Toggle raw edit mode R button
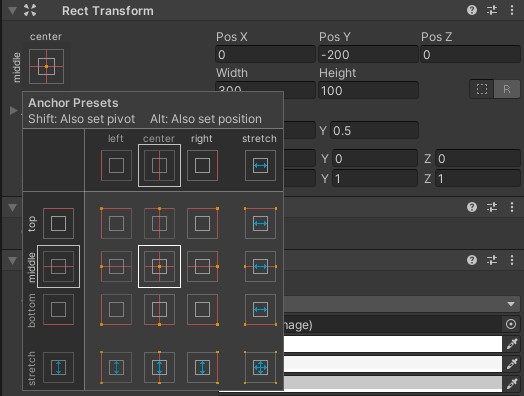 coord(507,89)
